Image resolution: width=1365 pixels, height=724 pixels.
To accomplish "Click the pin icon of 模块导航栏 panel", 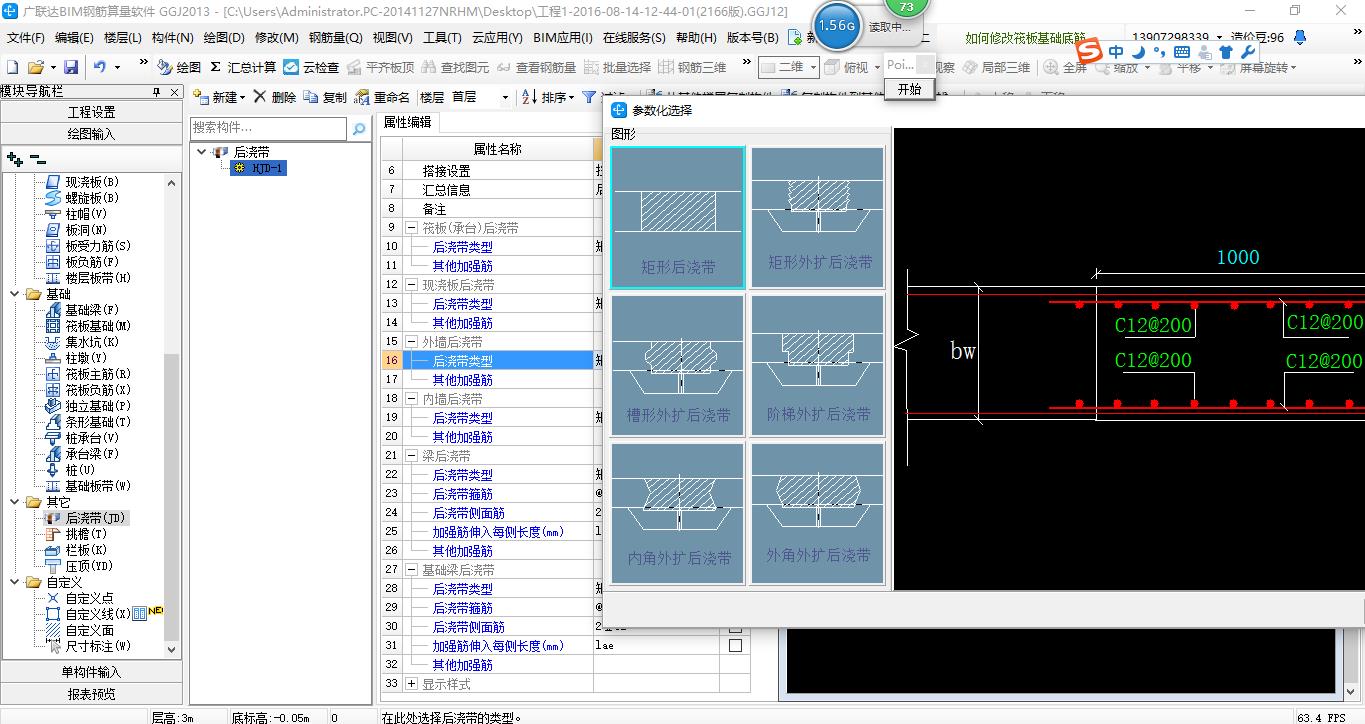I will 156,92.
